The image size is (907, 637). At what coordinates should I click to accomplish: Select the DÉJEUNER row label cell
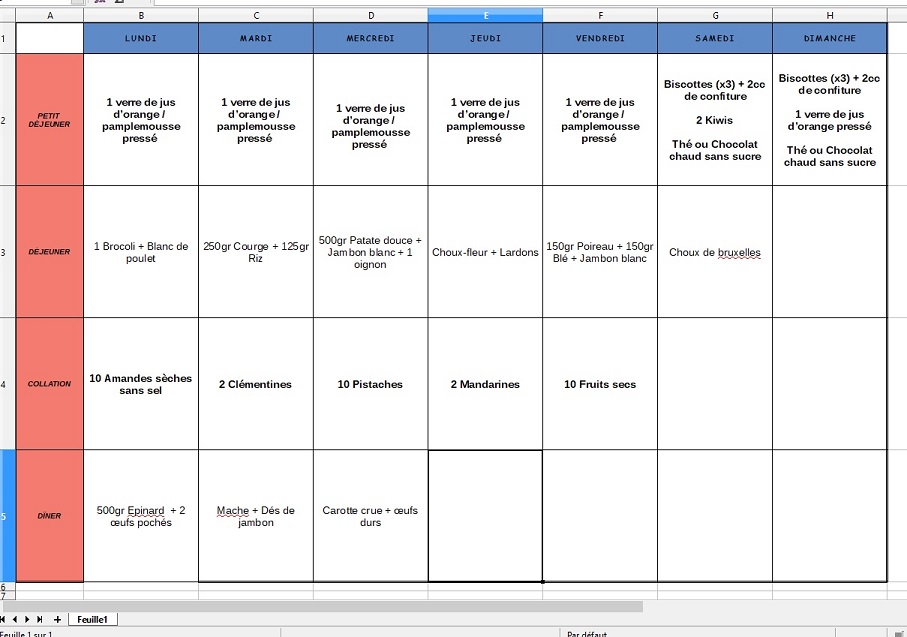[50, 252]
